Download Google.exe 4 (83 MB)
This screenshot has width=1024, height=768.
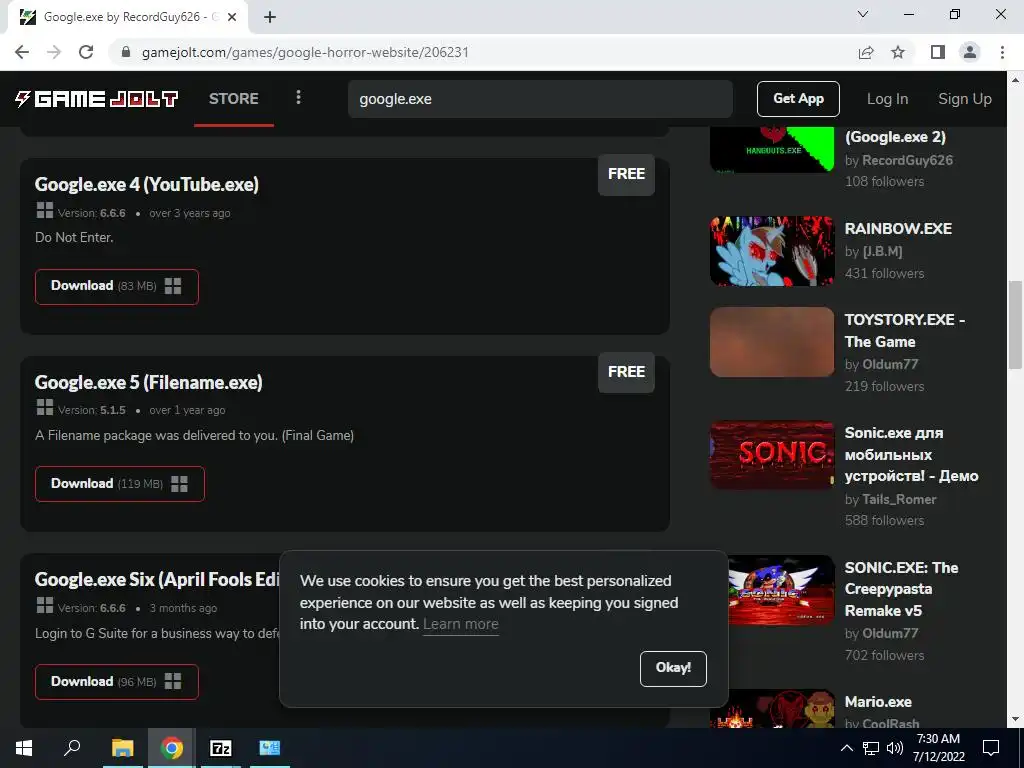click(116, 286)
